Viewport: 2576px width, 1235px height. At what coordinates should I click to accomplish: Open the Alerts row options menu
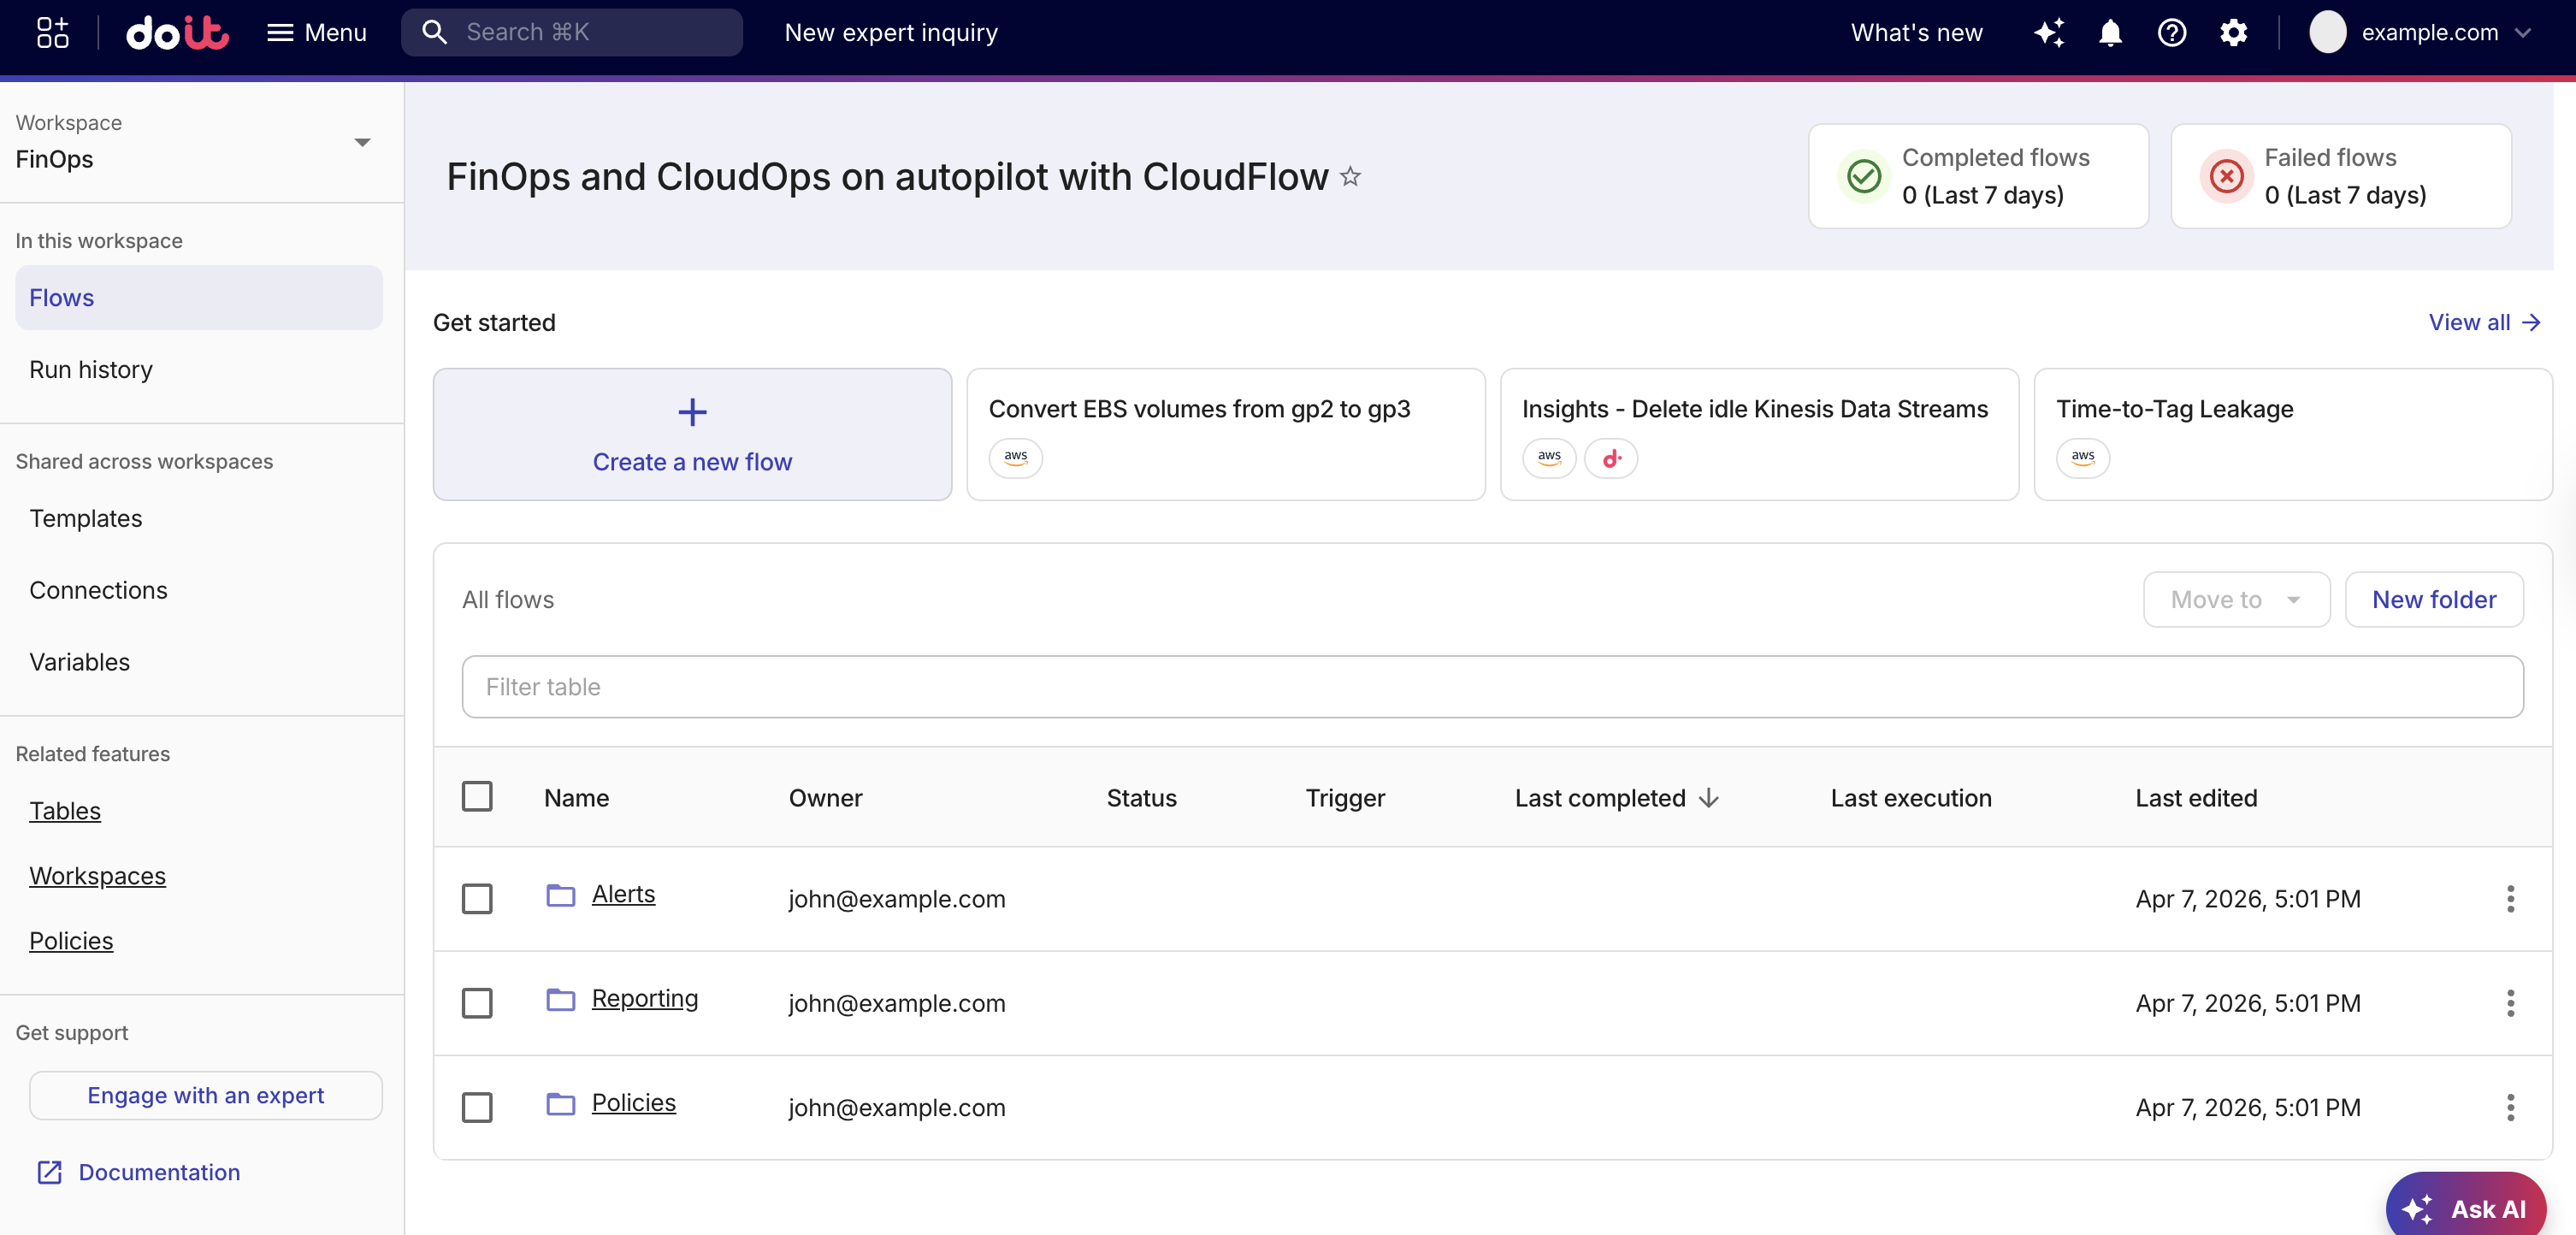[x=2510, y=898]
